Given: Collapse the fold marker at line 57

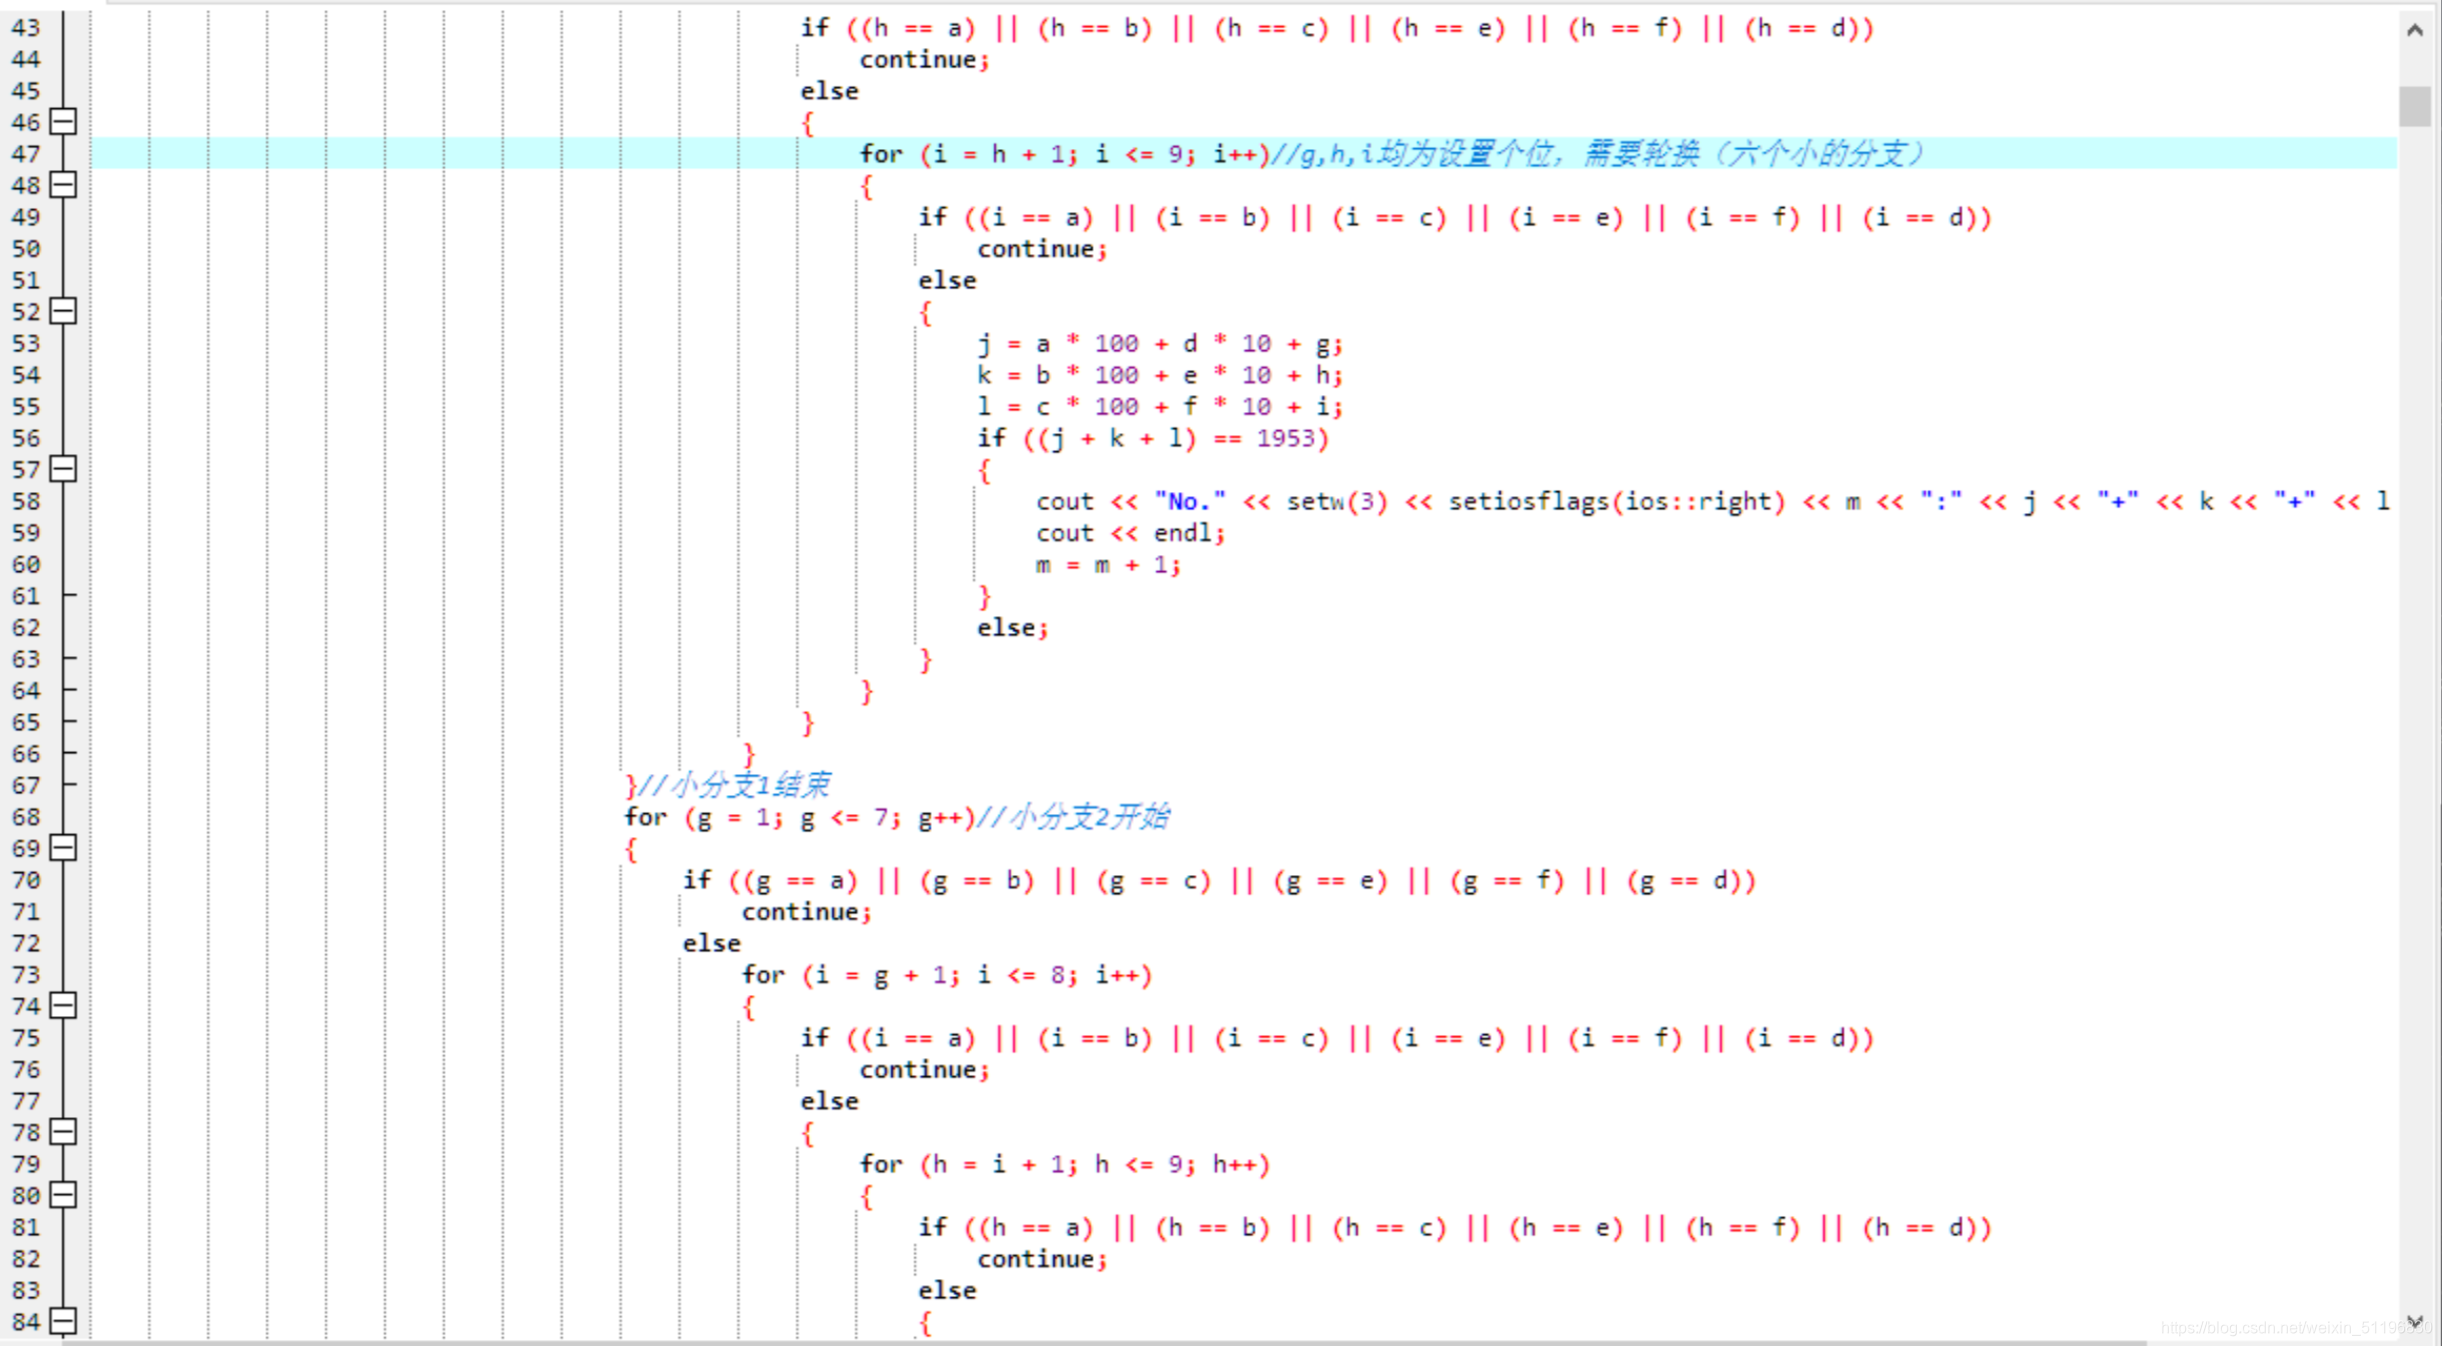Looking at the screenshot, I should (63, 469).
